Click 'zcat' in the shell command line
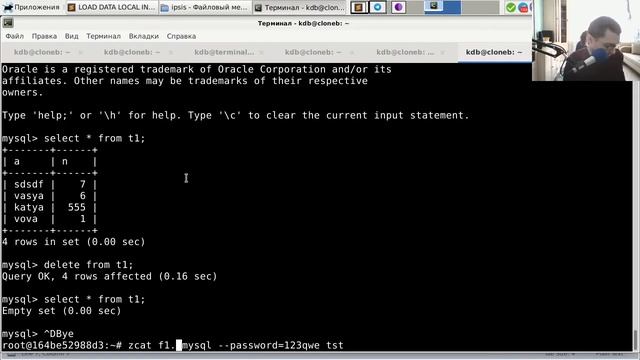The image size is (640, 360). click(140, 345)
